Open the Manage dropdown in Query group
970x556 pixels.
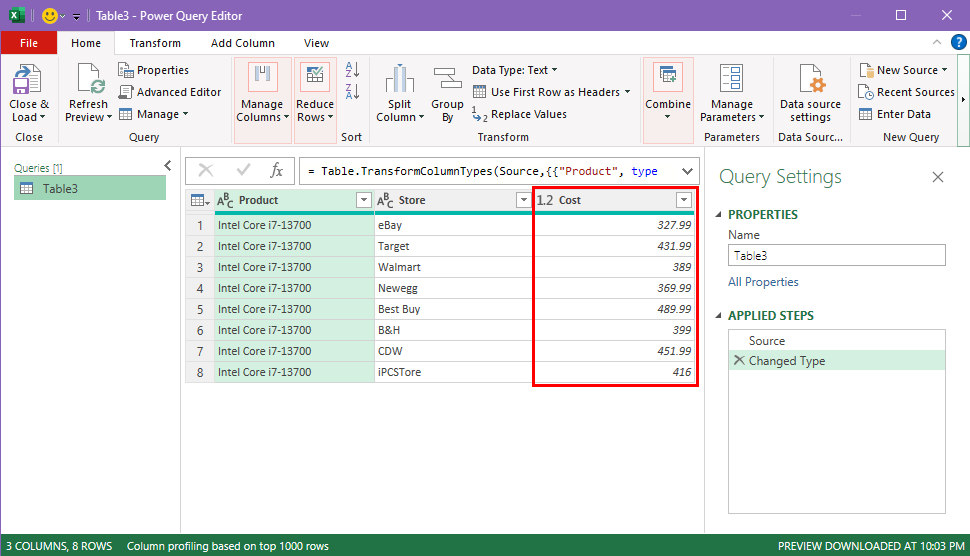[x=153, y=114]
